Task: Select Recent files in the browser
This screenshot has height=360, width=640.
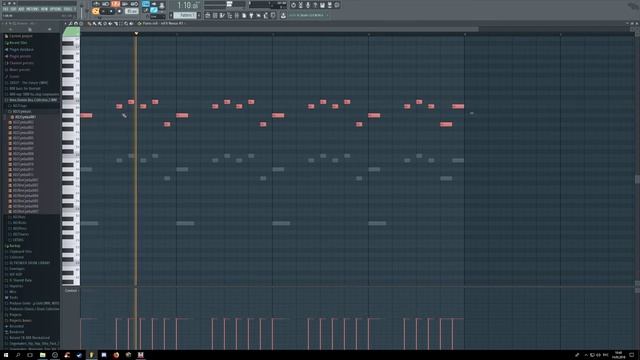Action: [18, 43]
